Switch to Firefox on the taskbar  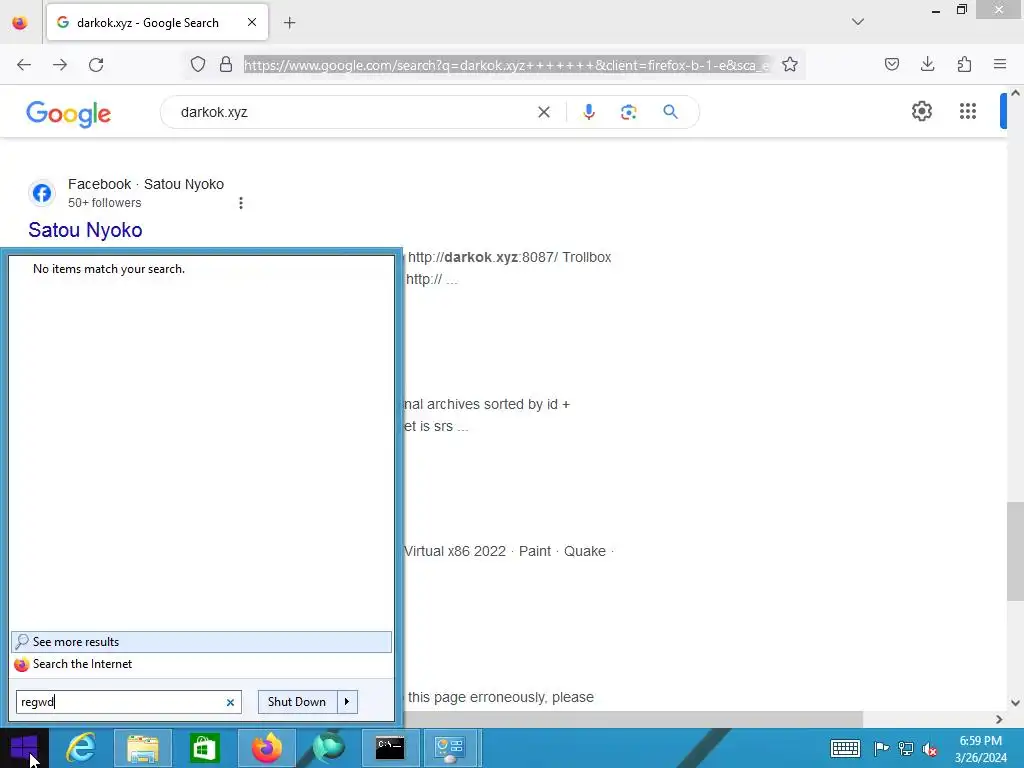tap(266, 748)
